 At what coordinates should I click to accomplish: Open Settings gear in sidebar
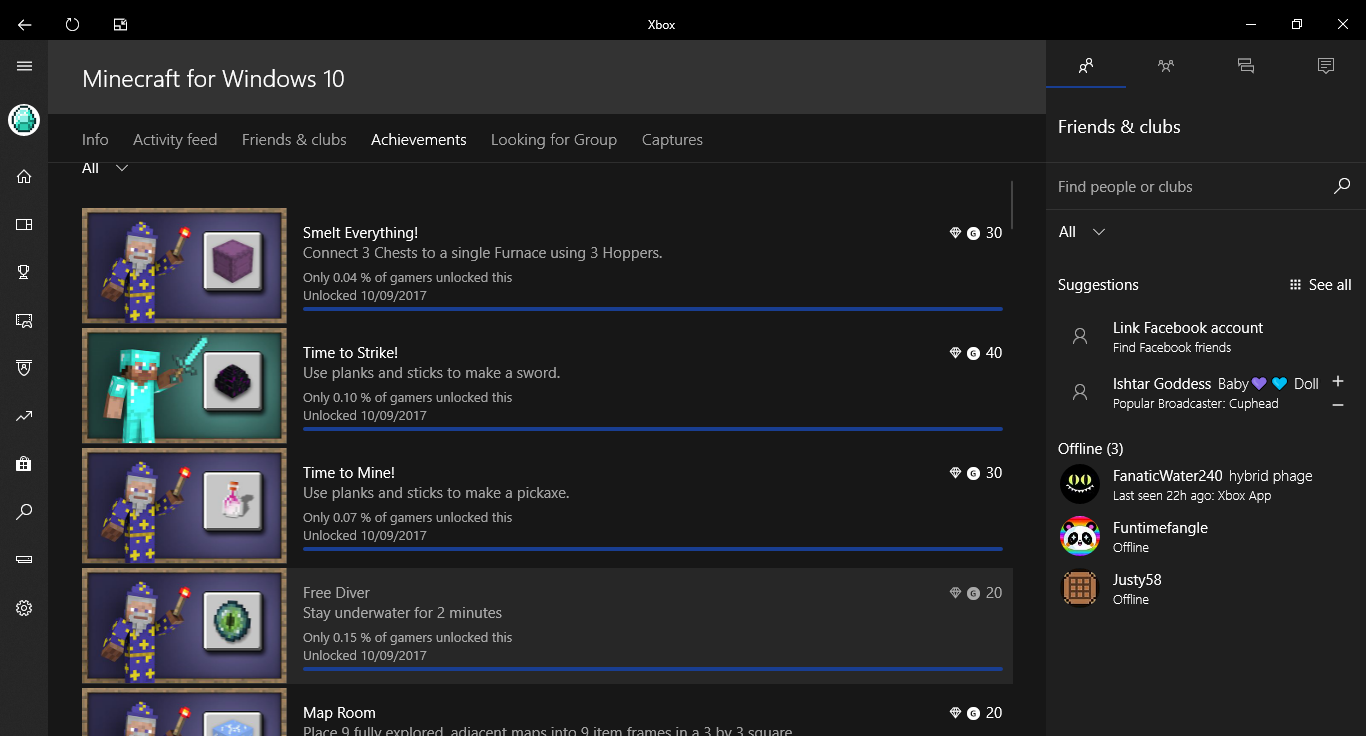pos(24,608)
